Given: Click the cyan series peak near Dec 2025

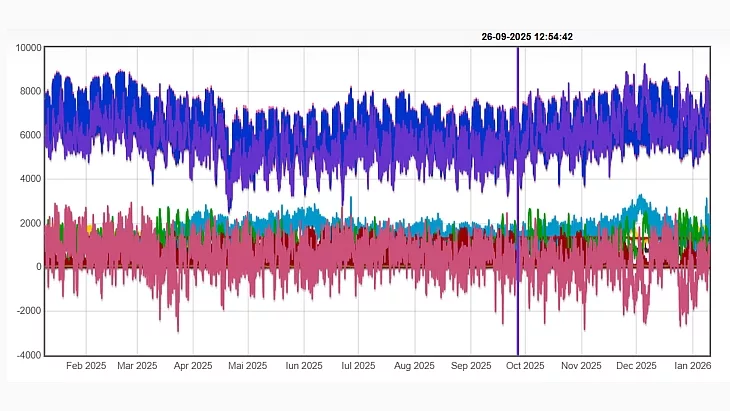Looking at the screenshot, I should point(640,198).
